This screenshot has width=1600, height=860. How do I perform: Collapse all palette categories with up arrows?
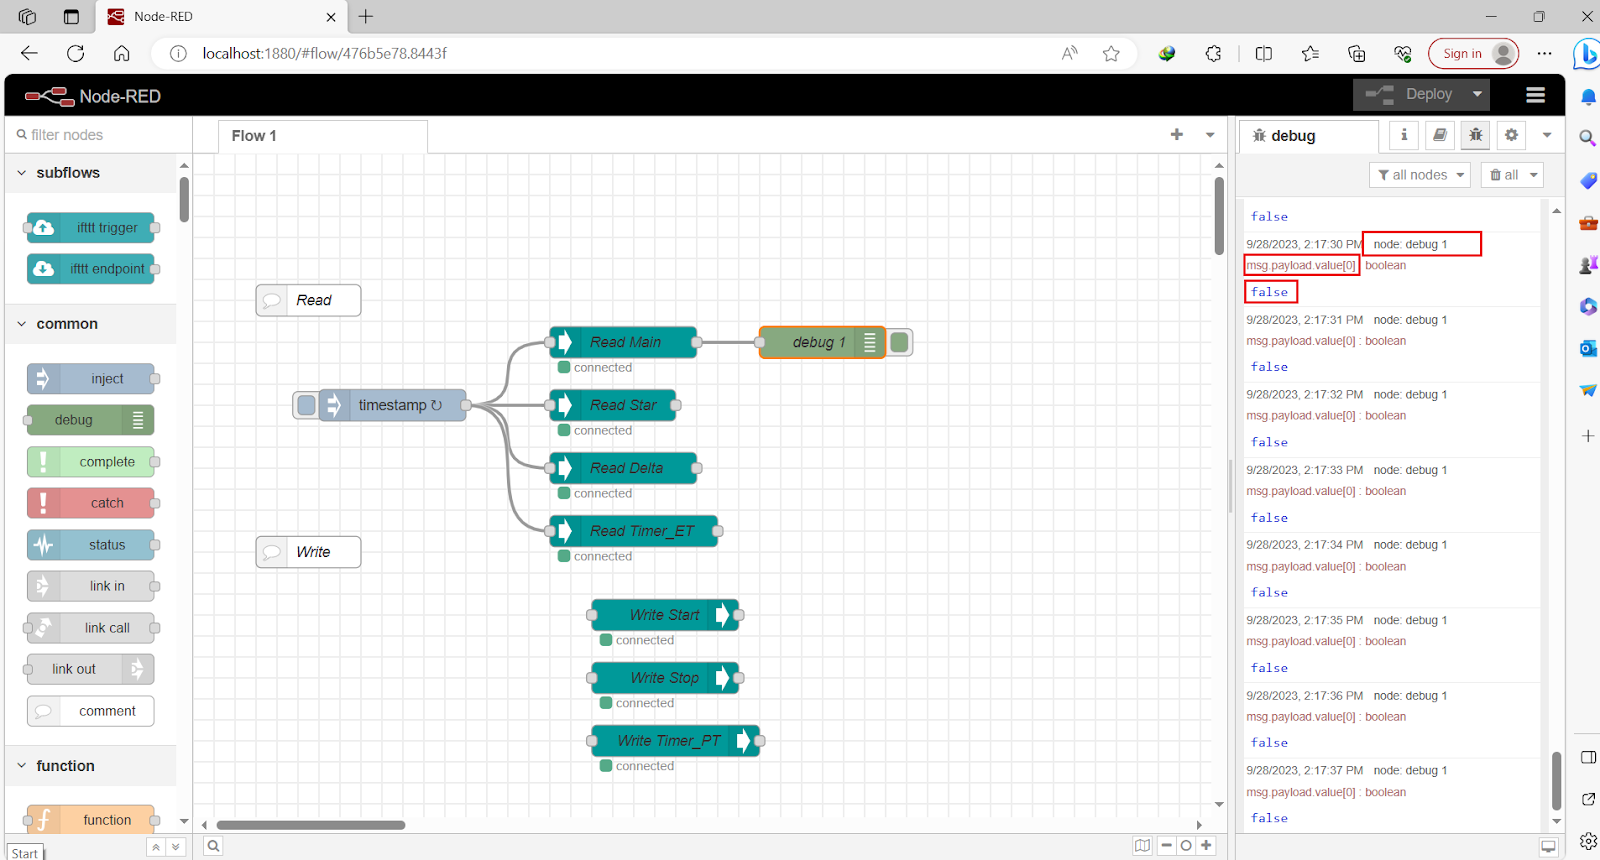tap(156, 847)
